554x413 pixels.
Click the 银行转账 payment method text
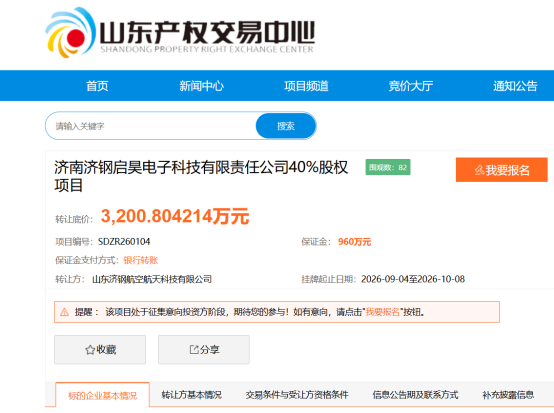pyautogui.click(x=141, y=260)
